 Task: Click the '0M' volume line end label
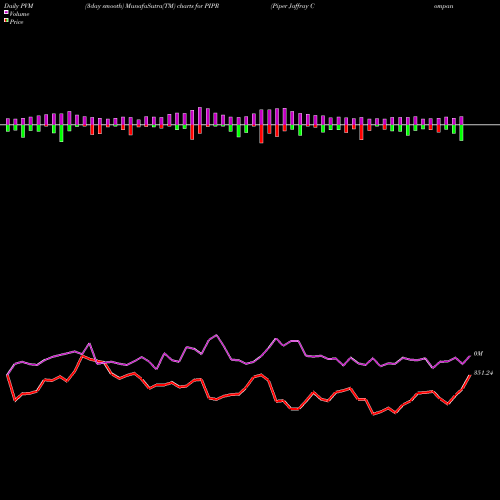478,354
